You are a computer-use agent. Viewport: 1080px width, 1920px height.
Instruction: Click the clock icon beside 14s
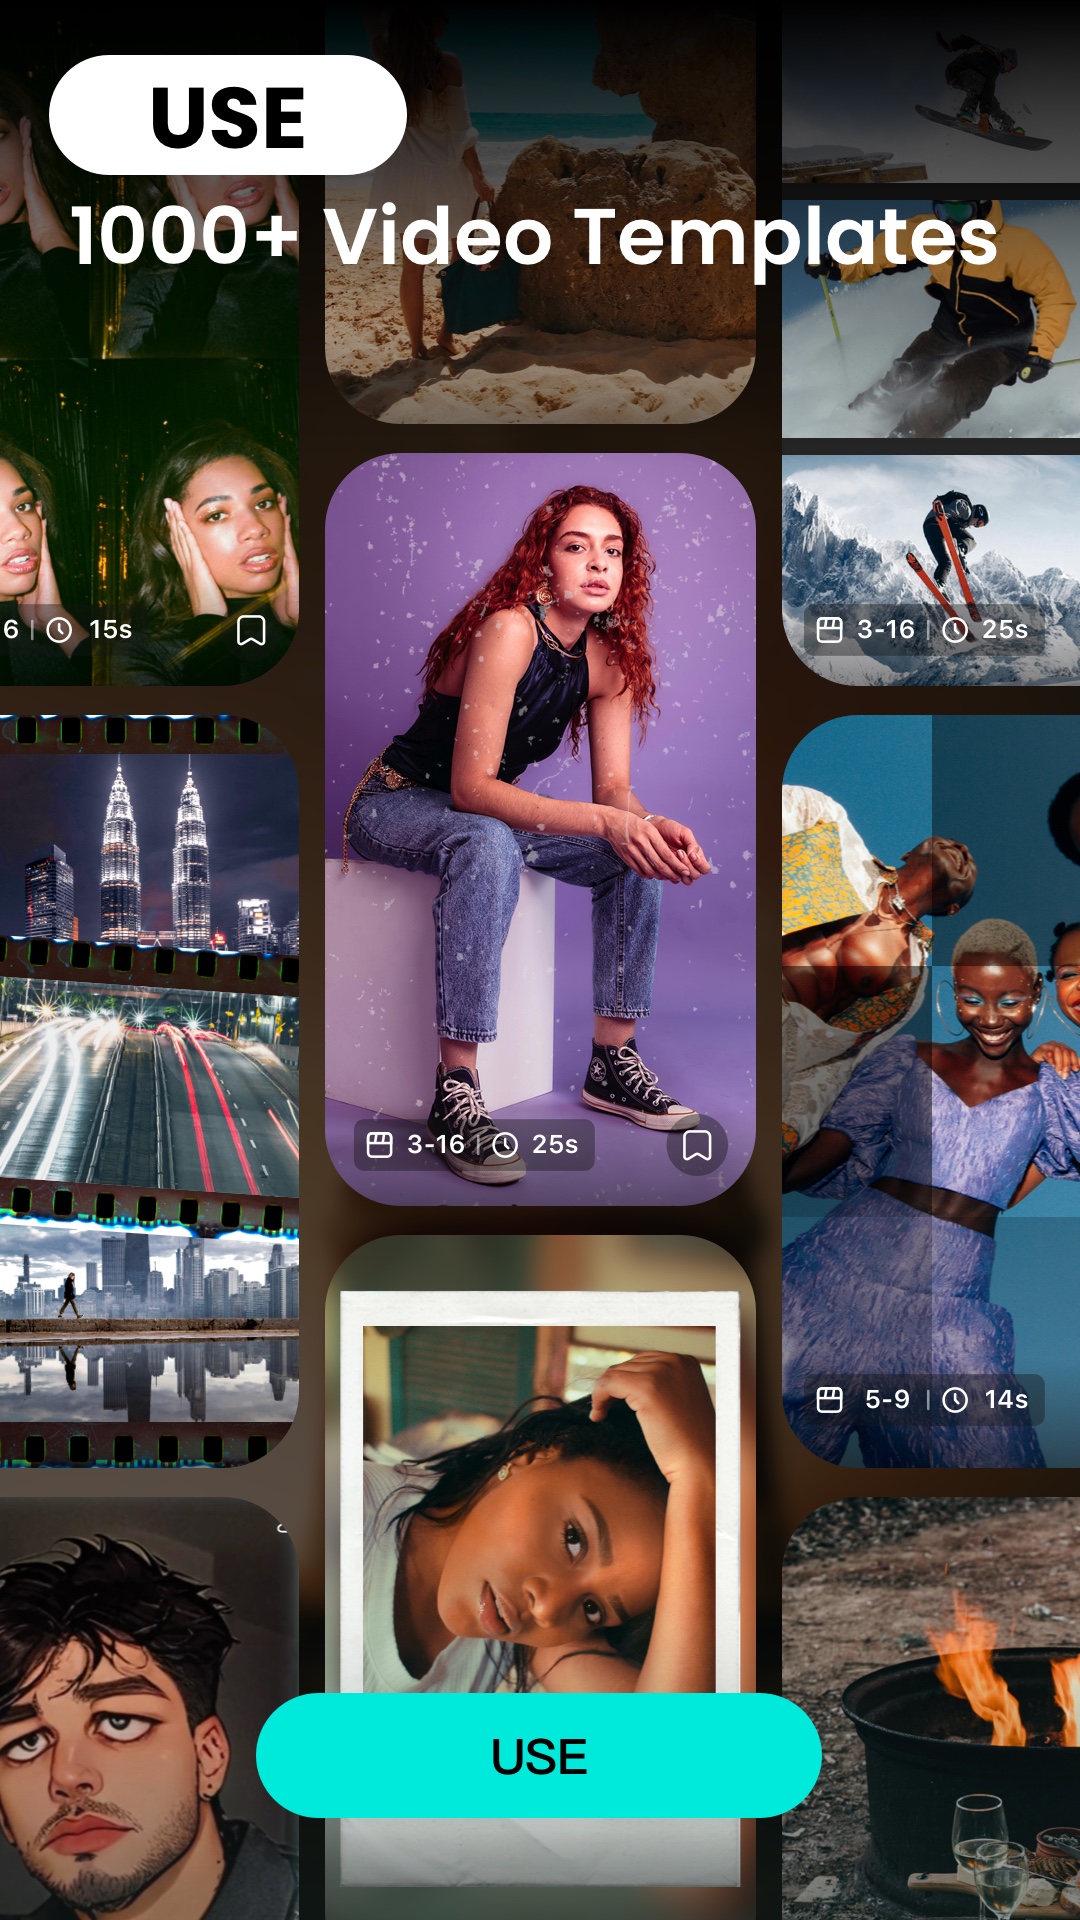point(956,1399)
